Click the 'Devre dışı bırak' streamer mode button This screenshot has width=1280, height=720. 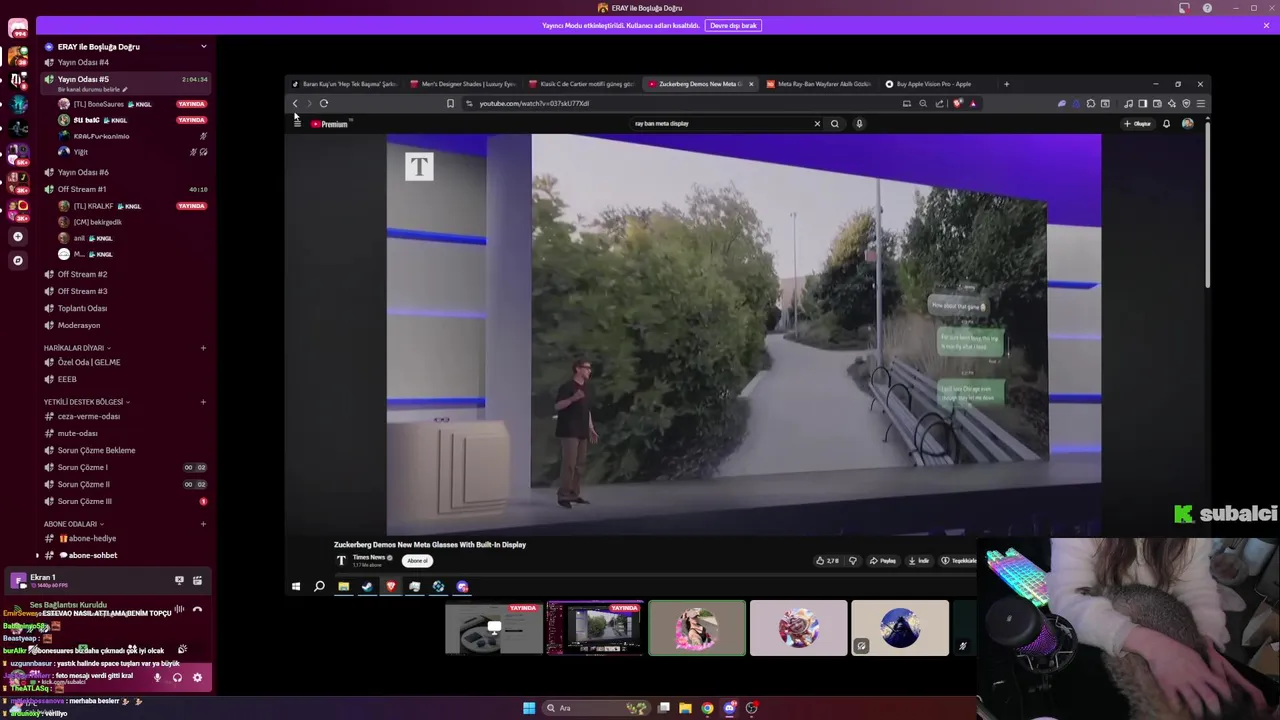(x=734, y=25)
